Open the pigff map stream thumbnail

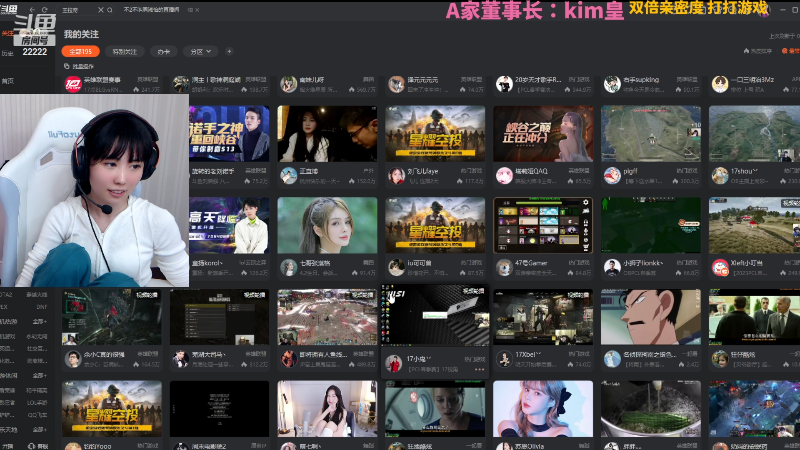651,134
